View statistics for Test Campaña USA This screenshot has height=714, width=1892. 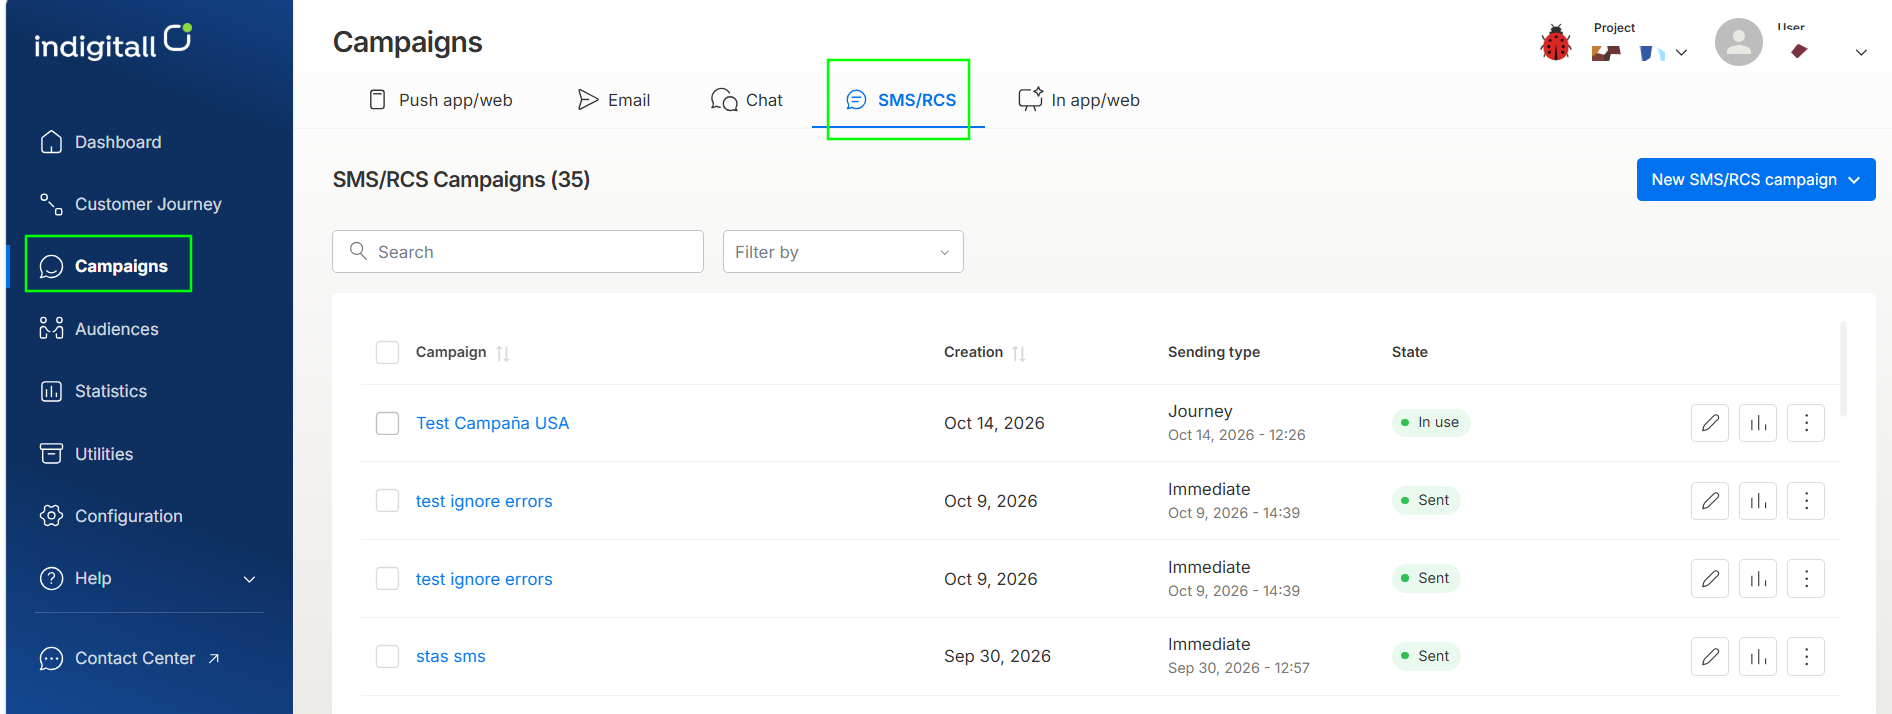coord(1758,423)
